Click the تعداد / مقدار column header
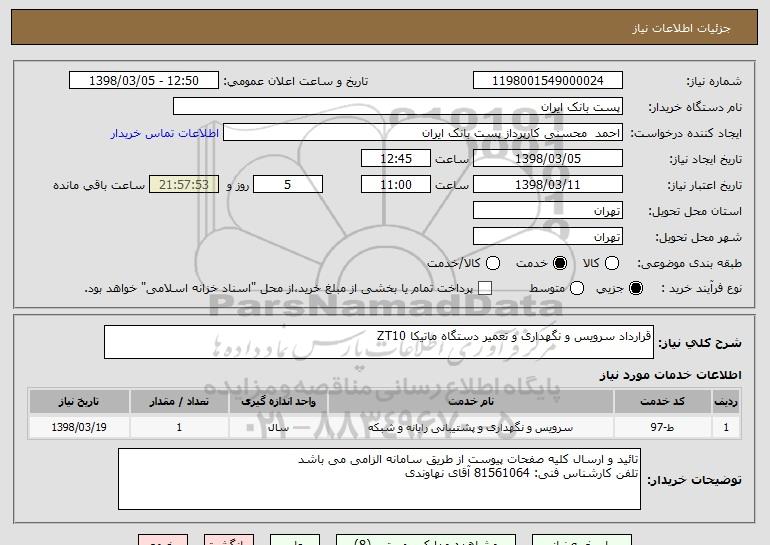 179,402
